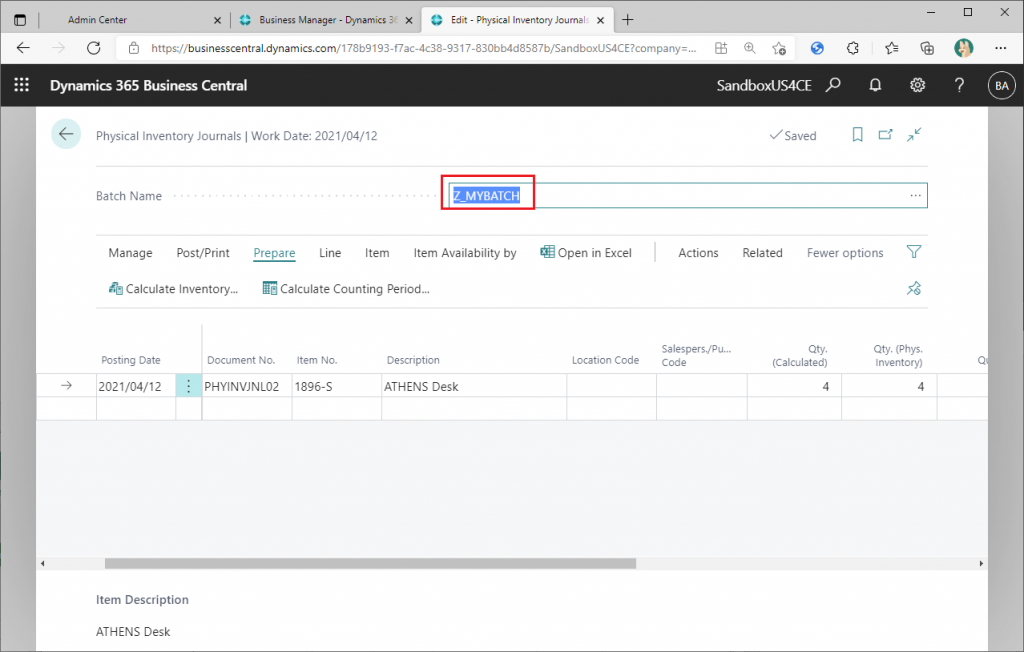The height and width of the screenshot is (652, 1024).
Task: Click the browser back arrow
Action: 24,48
